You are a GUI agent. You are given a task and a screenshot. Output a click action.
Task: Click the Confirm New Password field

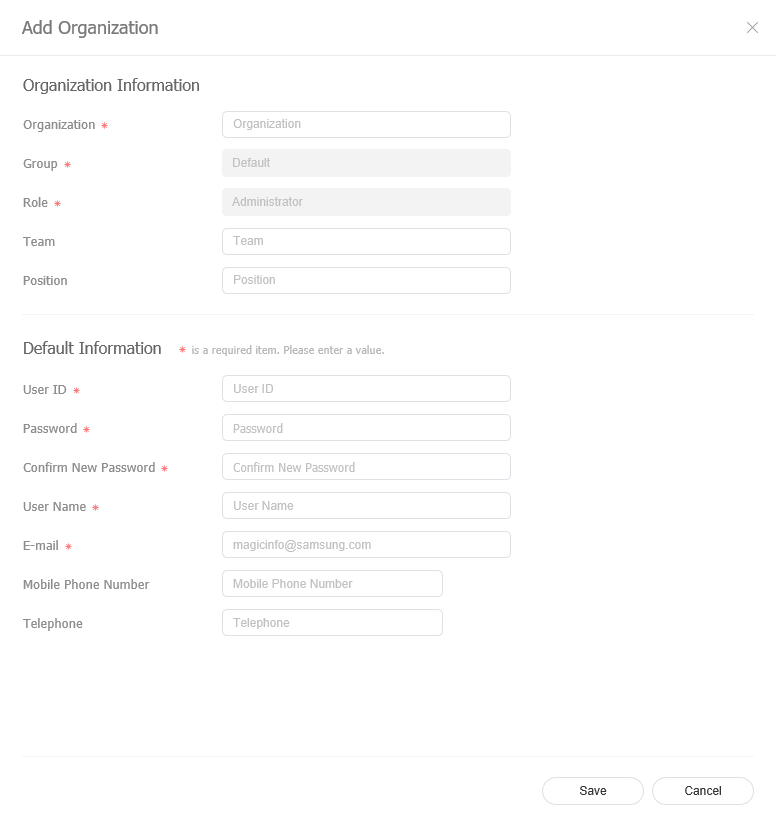pos(365,466)
